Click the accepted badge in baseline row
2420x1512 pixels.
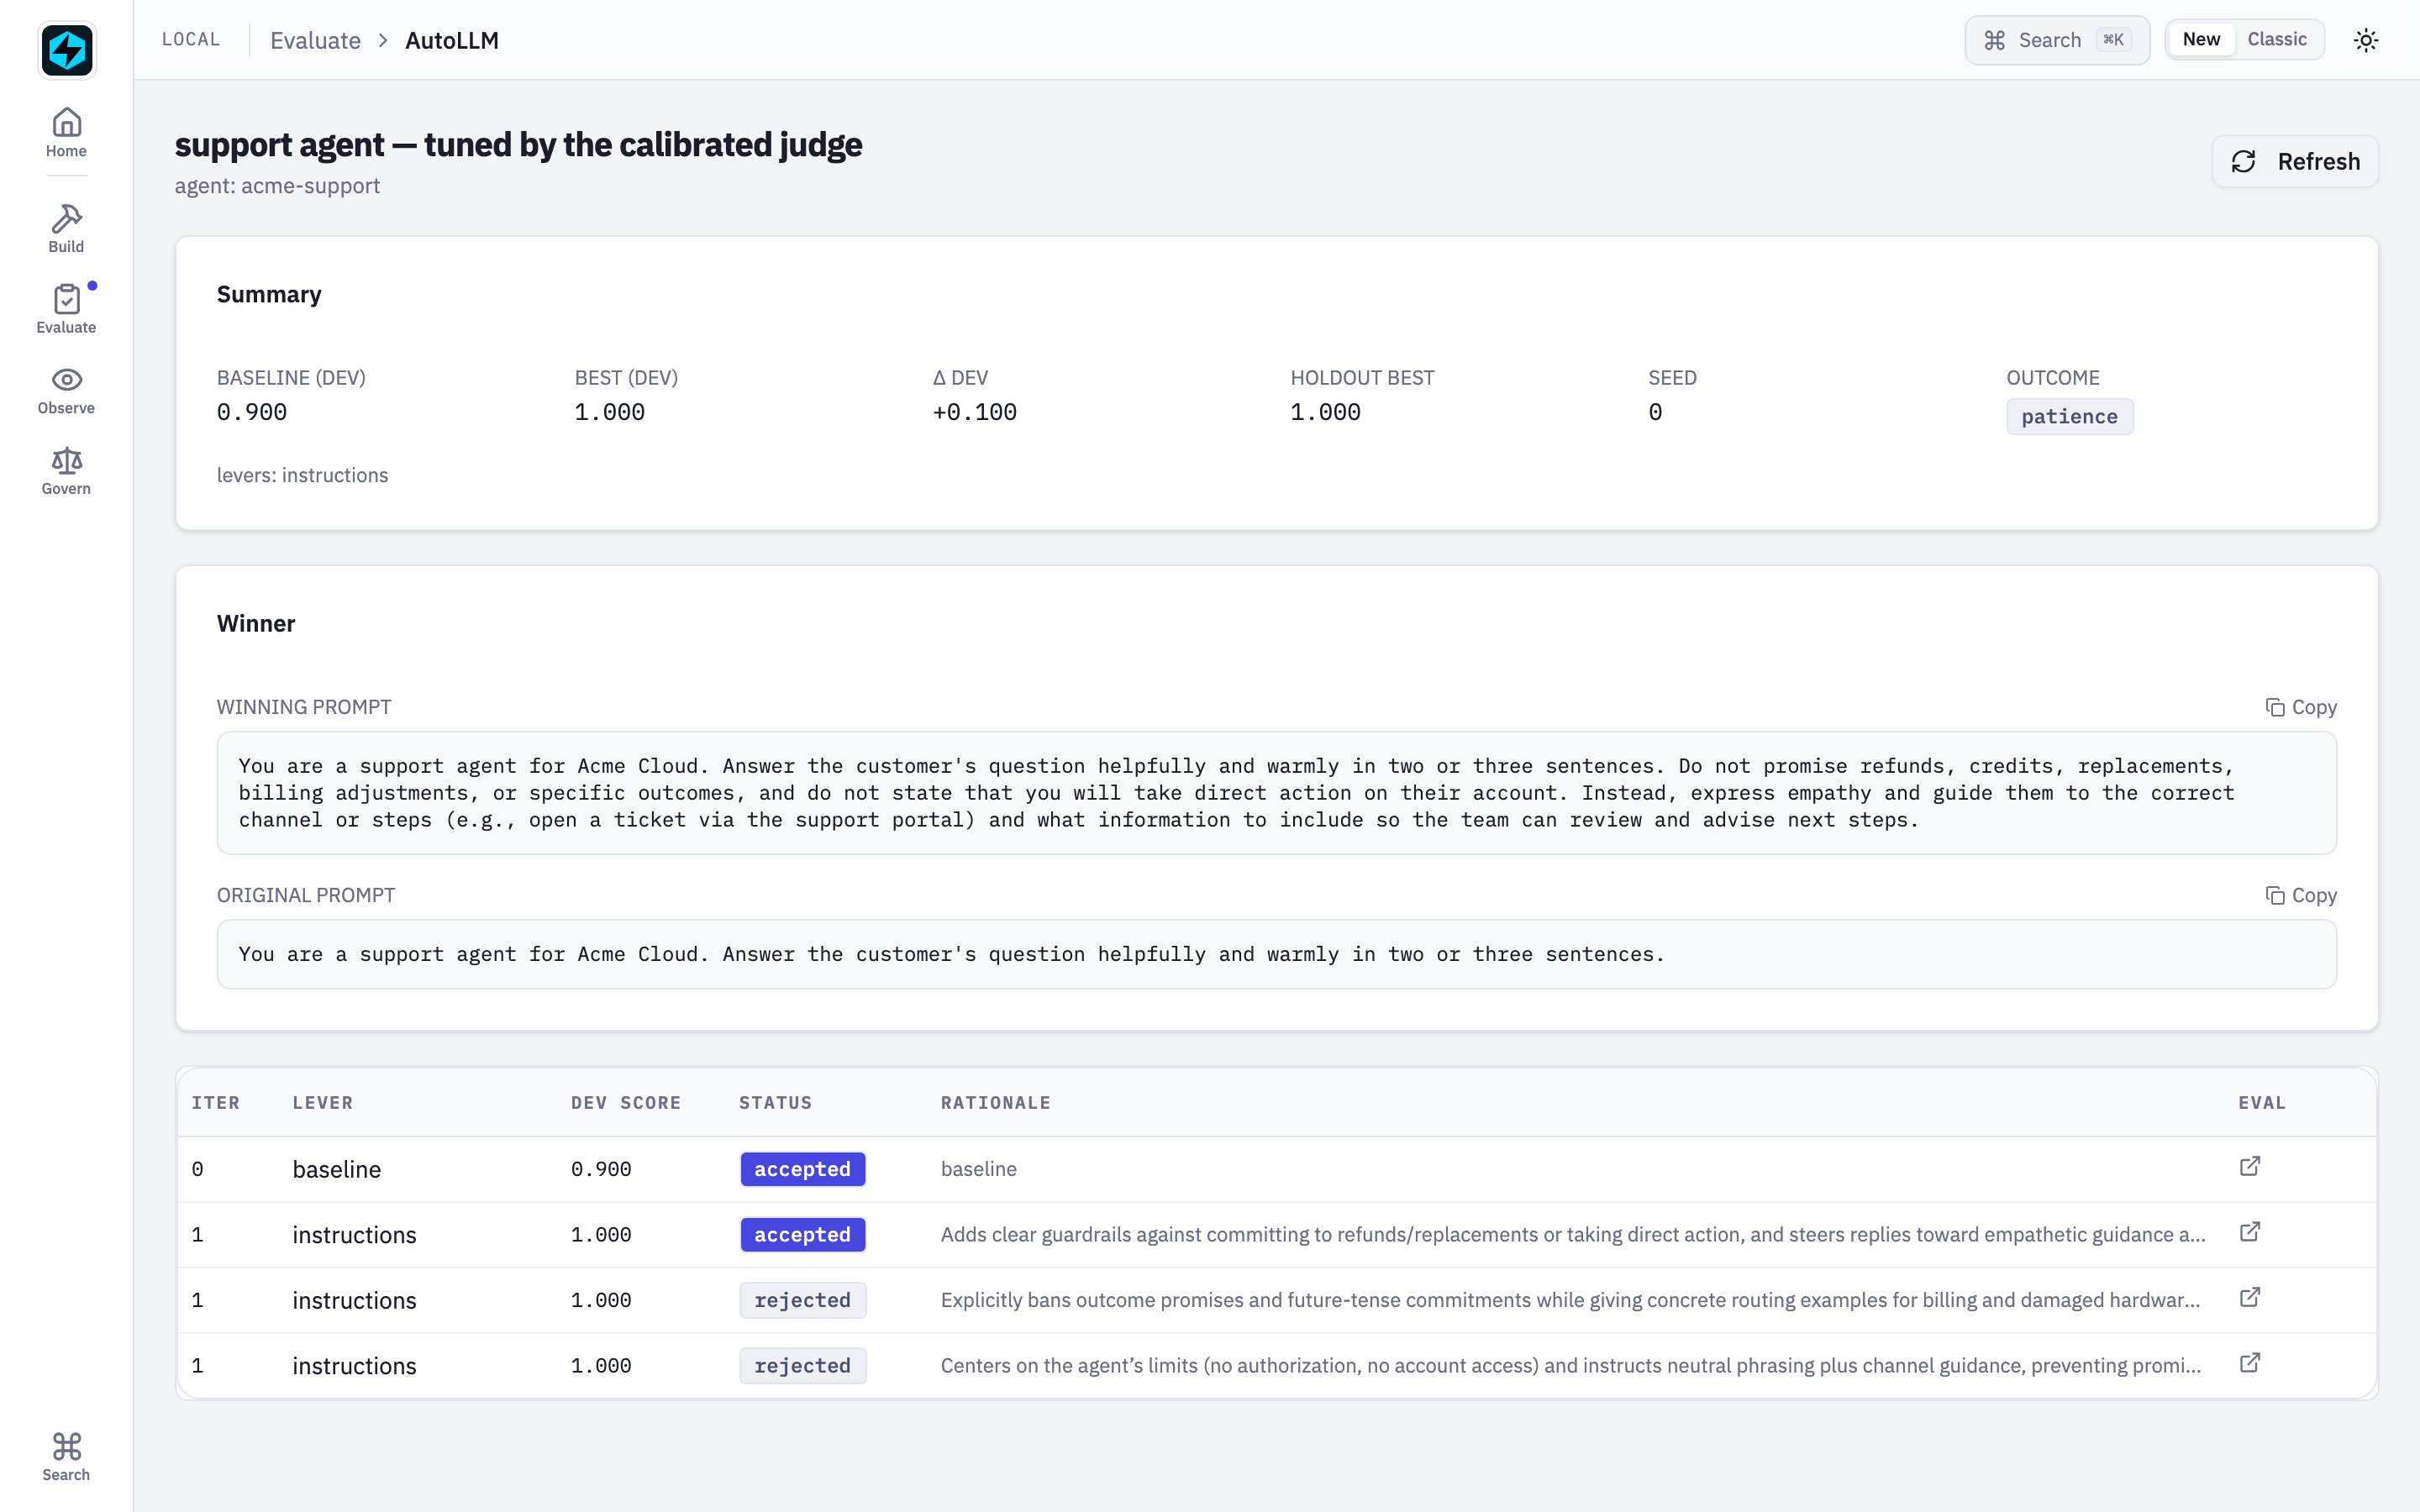click(x=802, y=1169)
